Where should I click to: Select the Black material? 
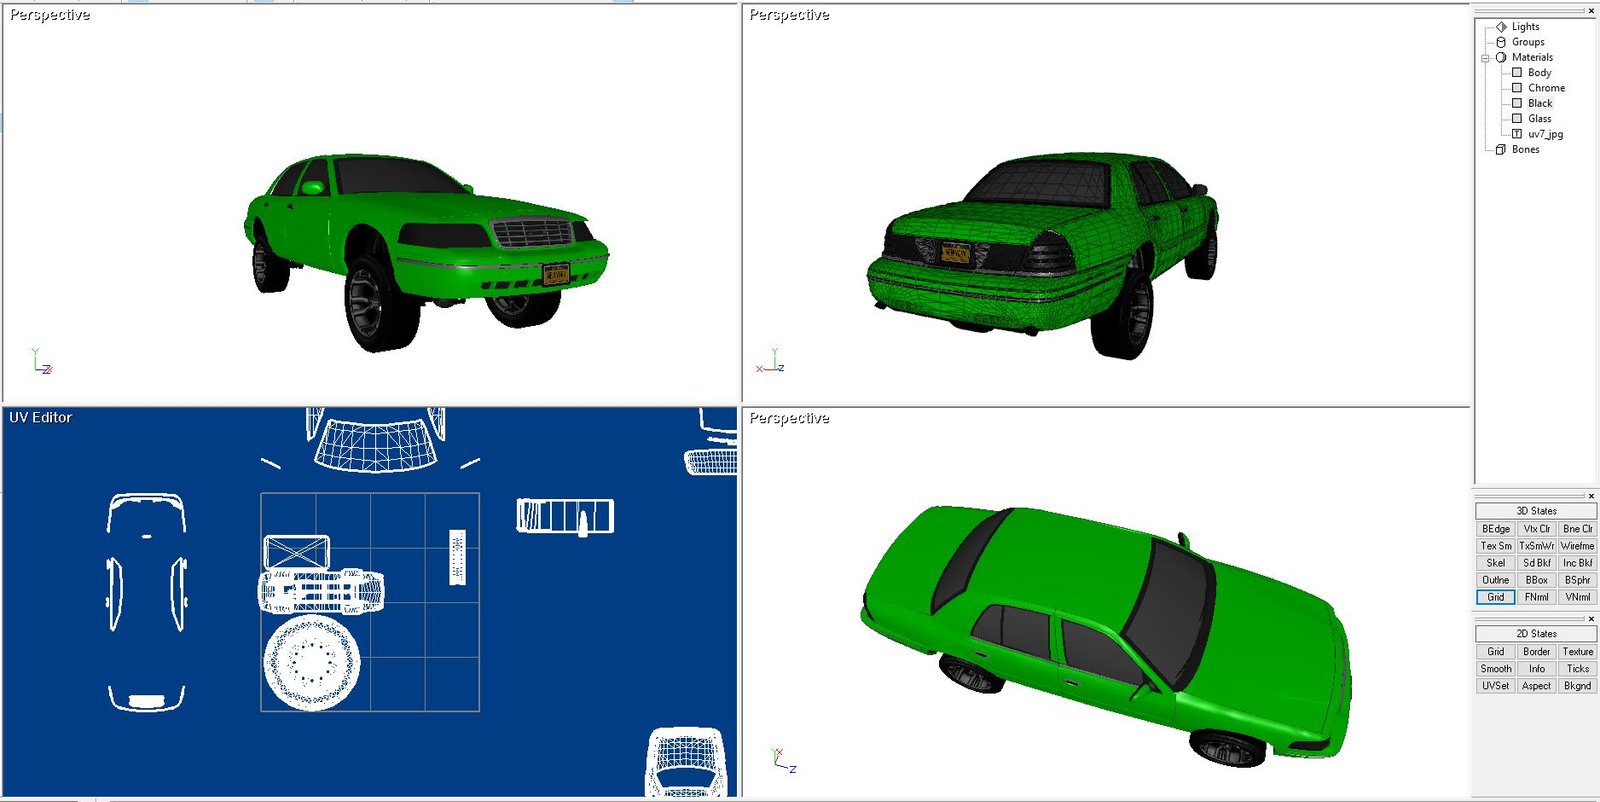(1540, 103)
